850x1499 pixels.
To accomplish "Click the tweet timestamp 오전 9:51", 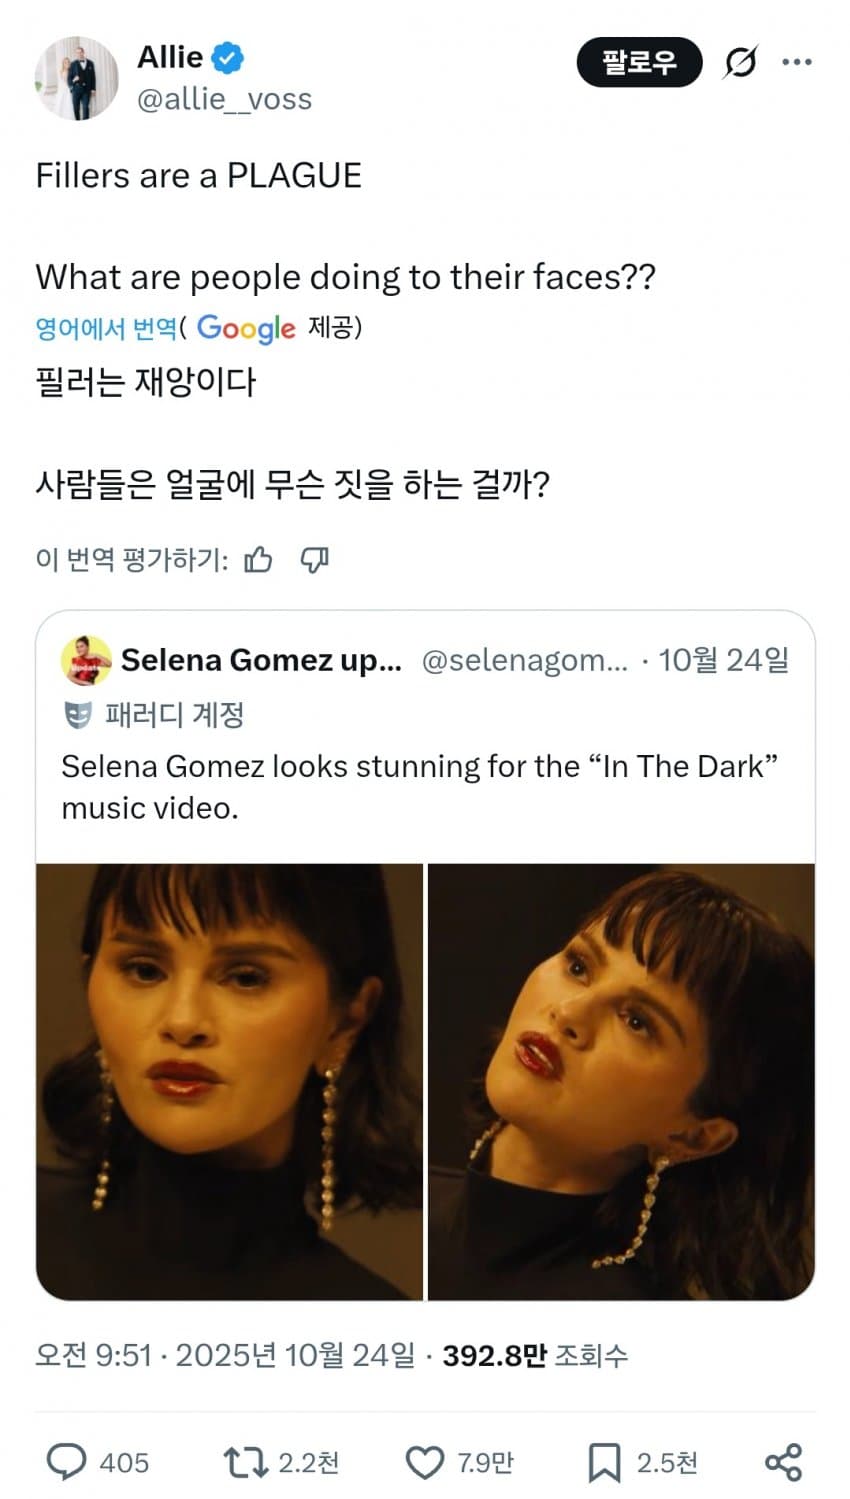I will 93,1355.
